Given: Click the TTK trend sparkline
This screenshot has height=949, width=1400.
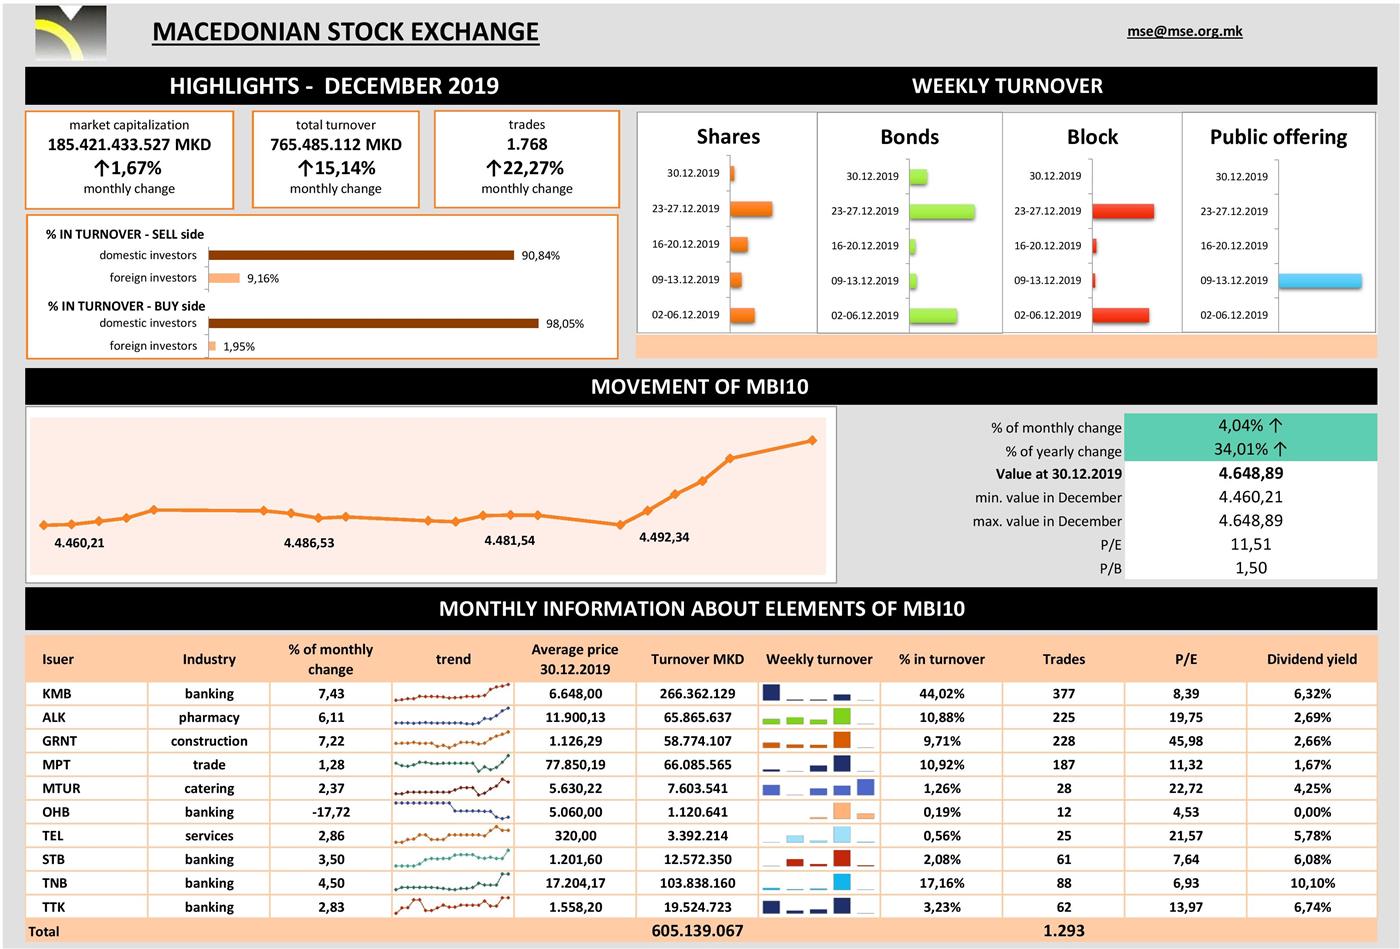Looking at the screenshot, I should point(452,906).
